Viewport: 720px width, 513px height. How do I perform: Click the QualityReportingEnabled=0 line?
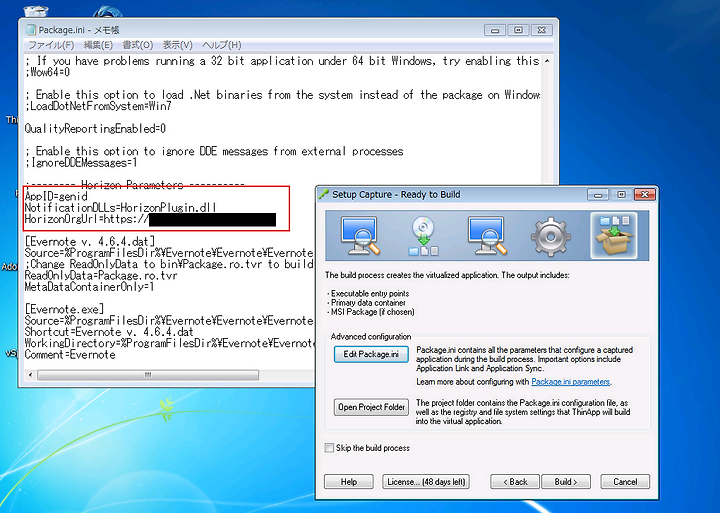click(95, 129)
